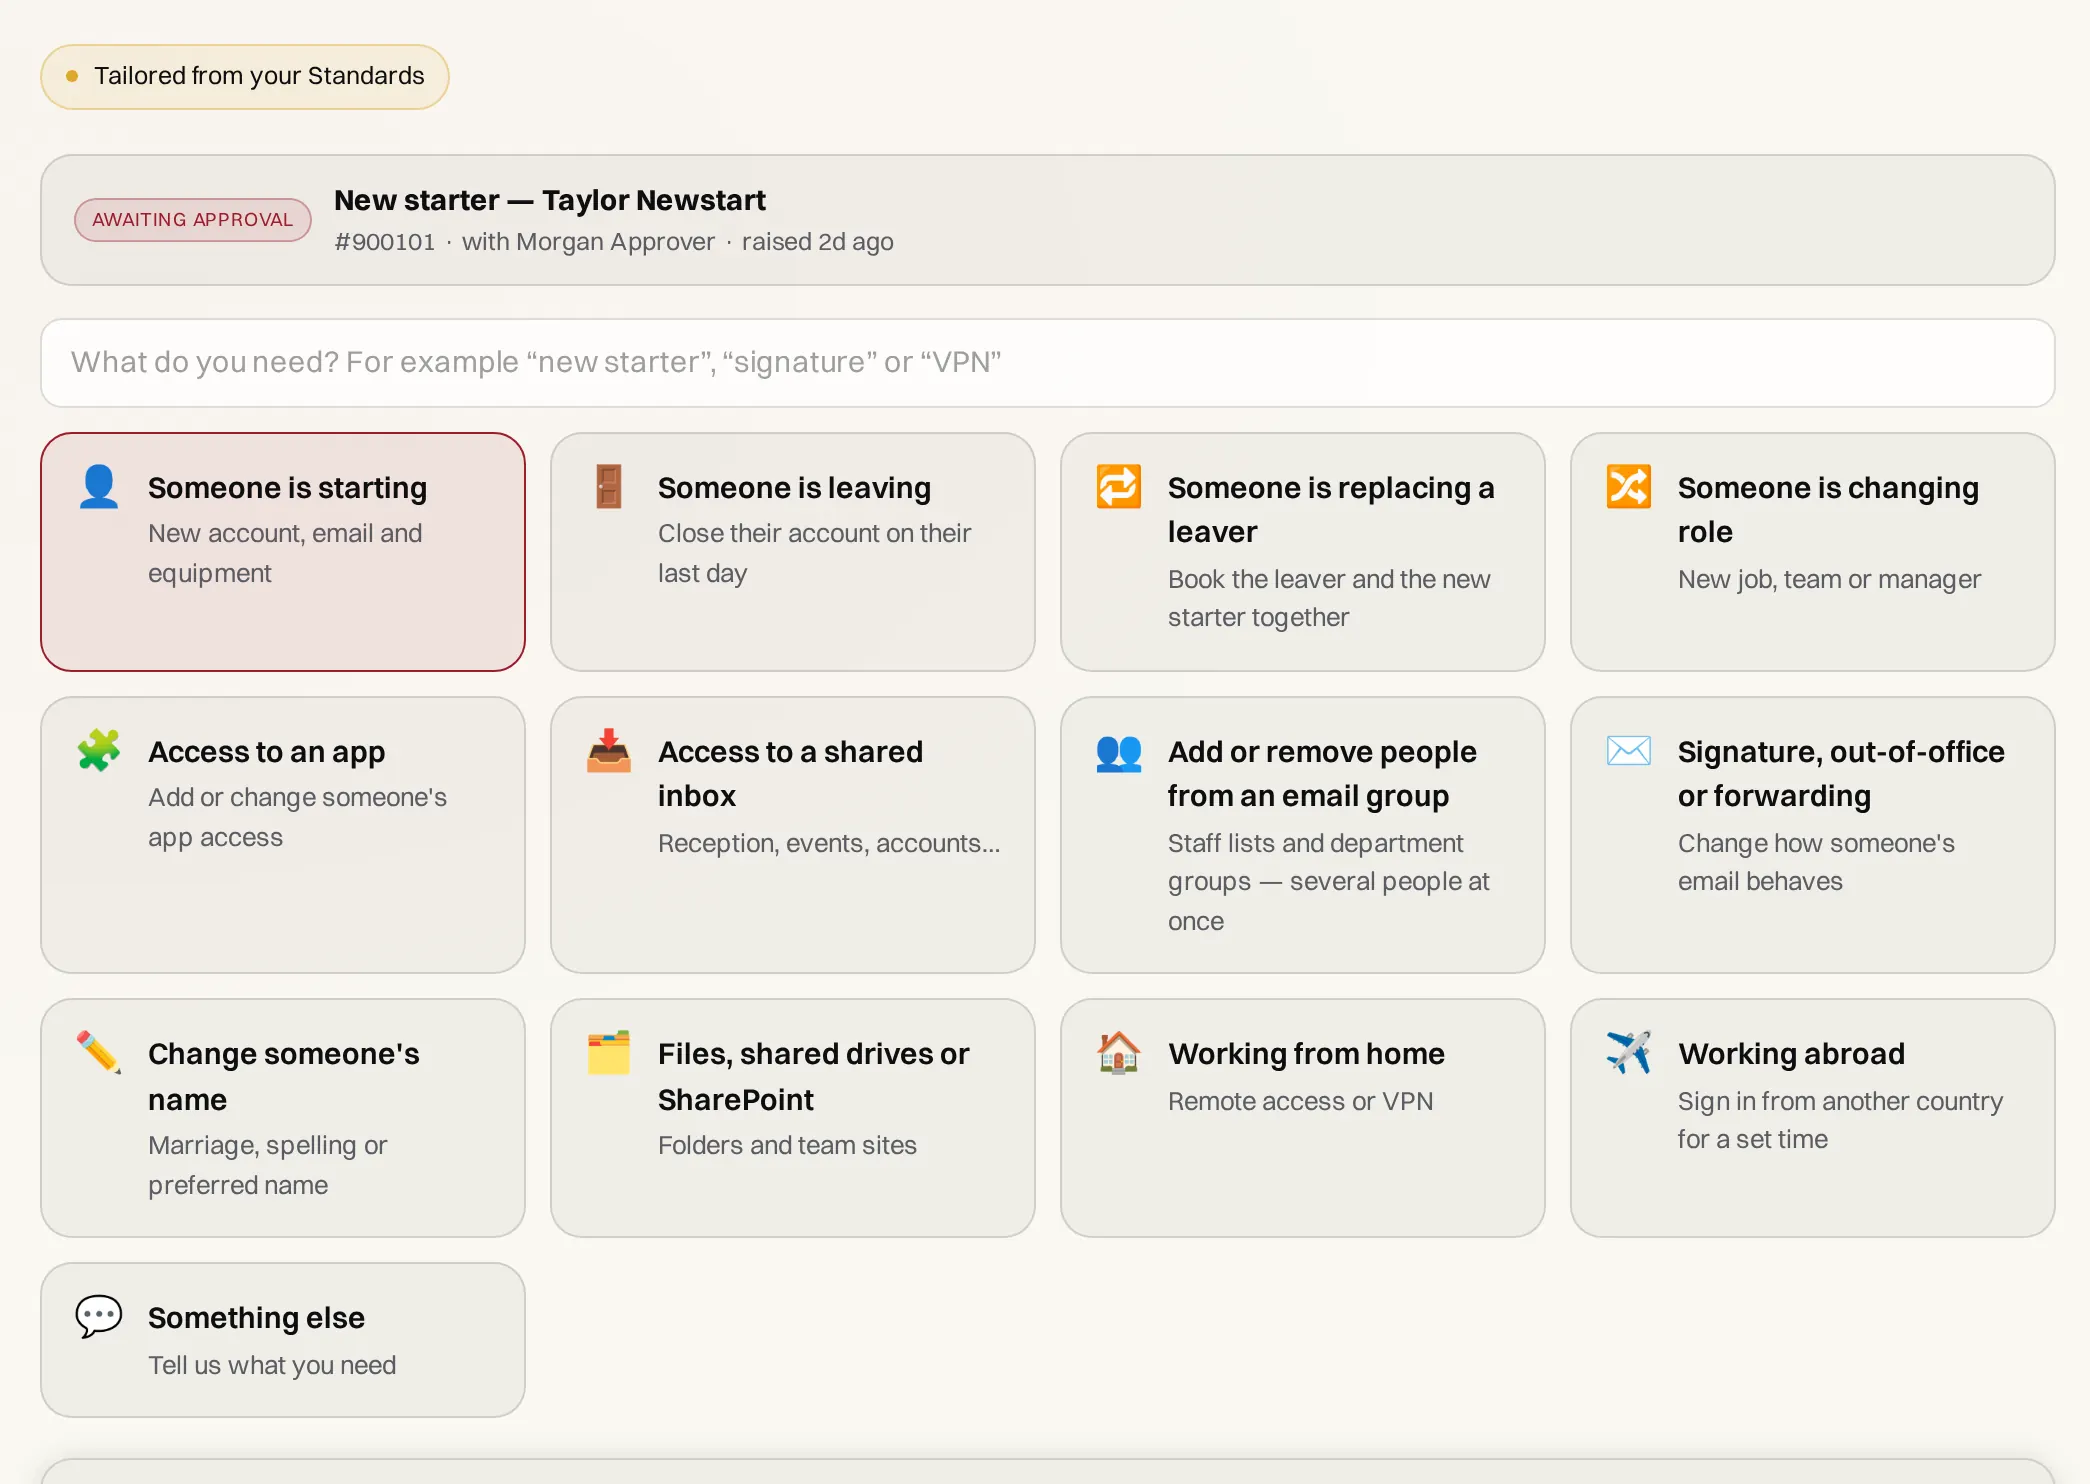Select the Change someone's name card
This screenshot has width=2090, height=1484.
(x=283, y=1118)
